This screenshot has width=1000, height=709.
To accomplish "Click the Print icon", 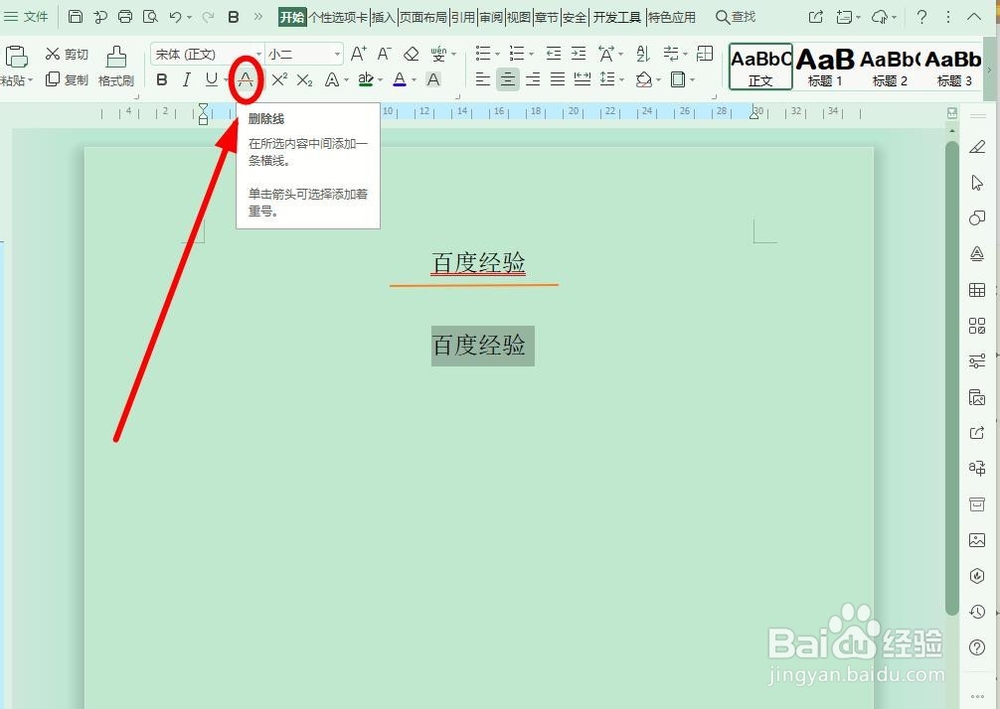I will point(125,17).
